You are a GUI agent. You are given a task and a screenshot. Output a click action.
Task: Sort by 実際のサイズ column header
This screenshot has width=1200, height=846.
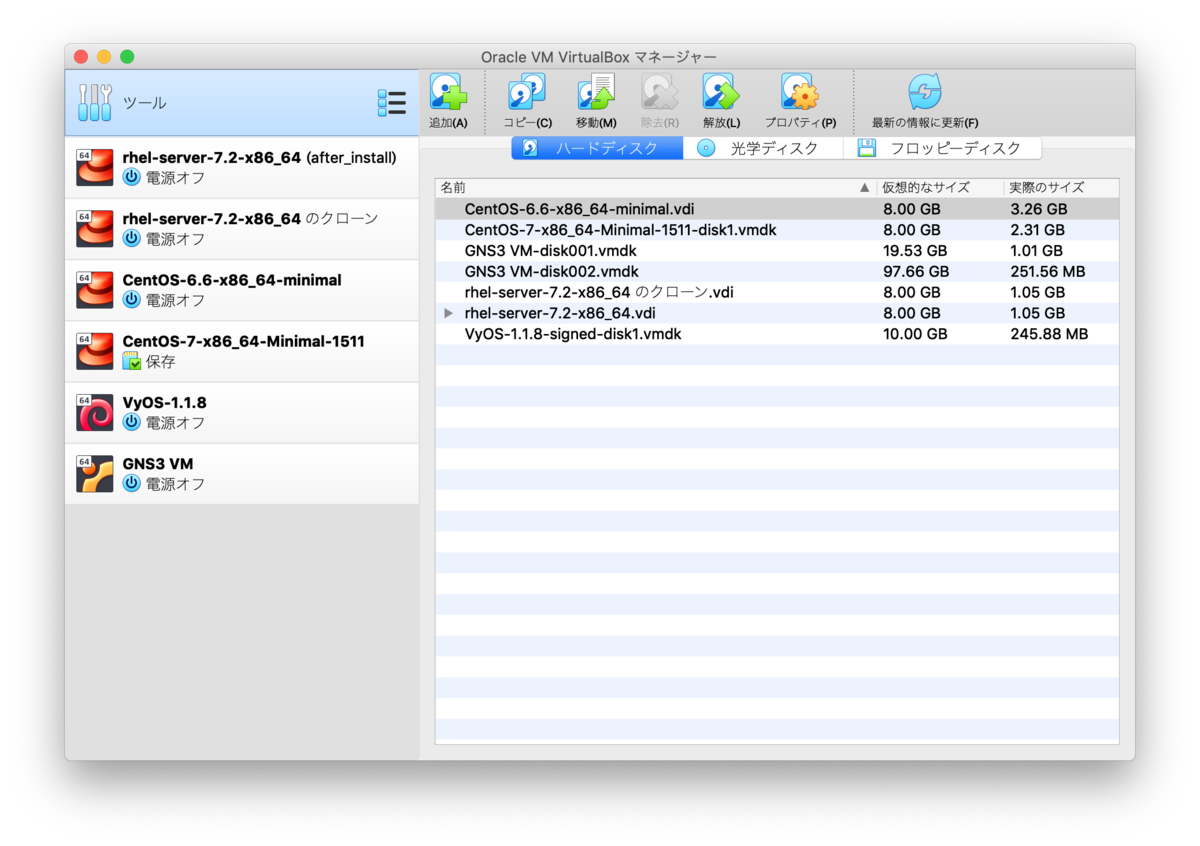pyautogui.click(x=1061, y=188)
